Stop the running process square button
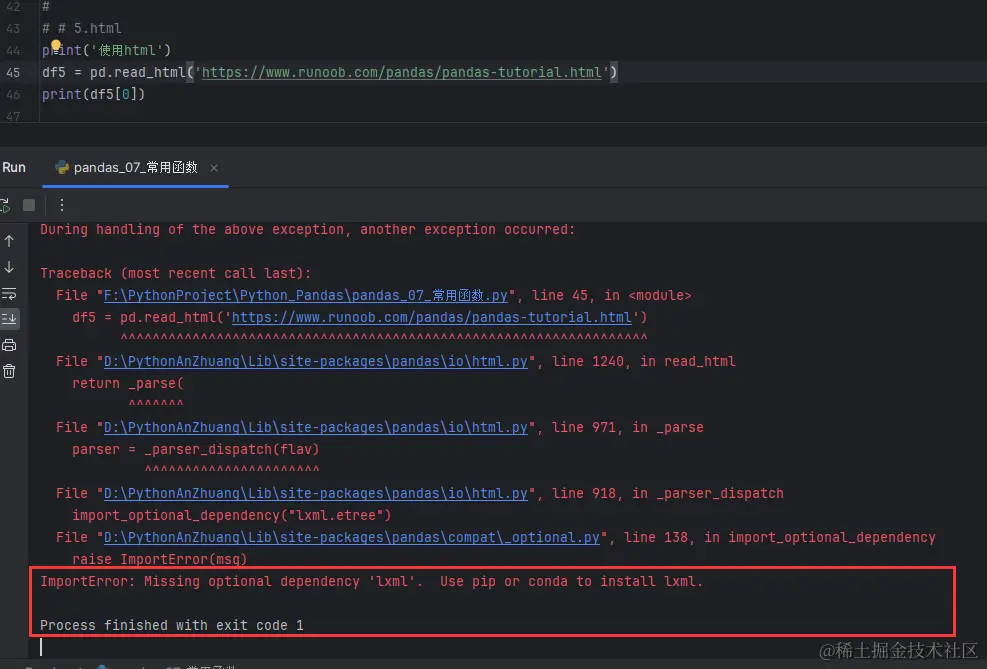This screenshot has height=669, width=987. (29, 205)
